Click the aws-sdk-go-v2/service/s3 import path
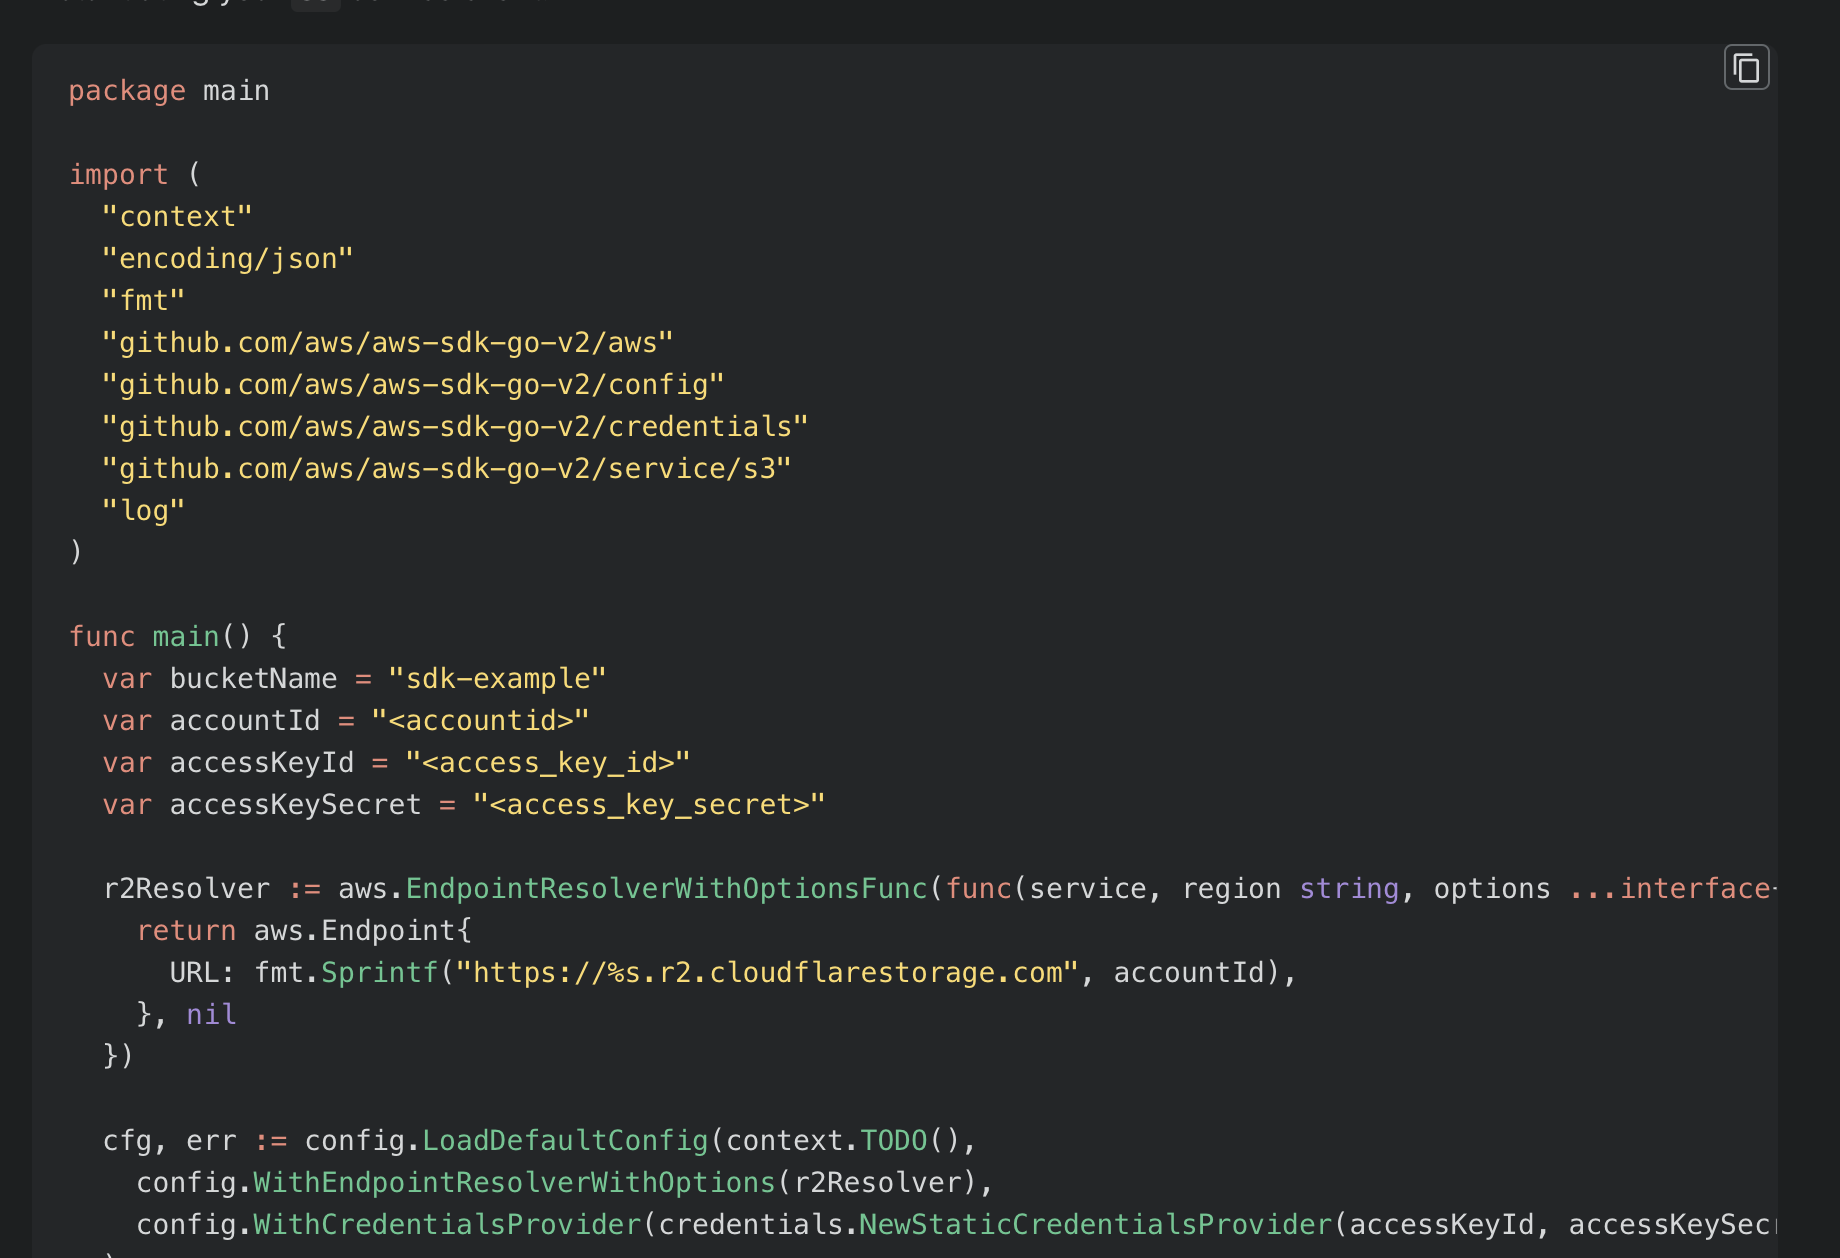 click(447, 469)
